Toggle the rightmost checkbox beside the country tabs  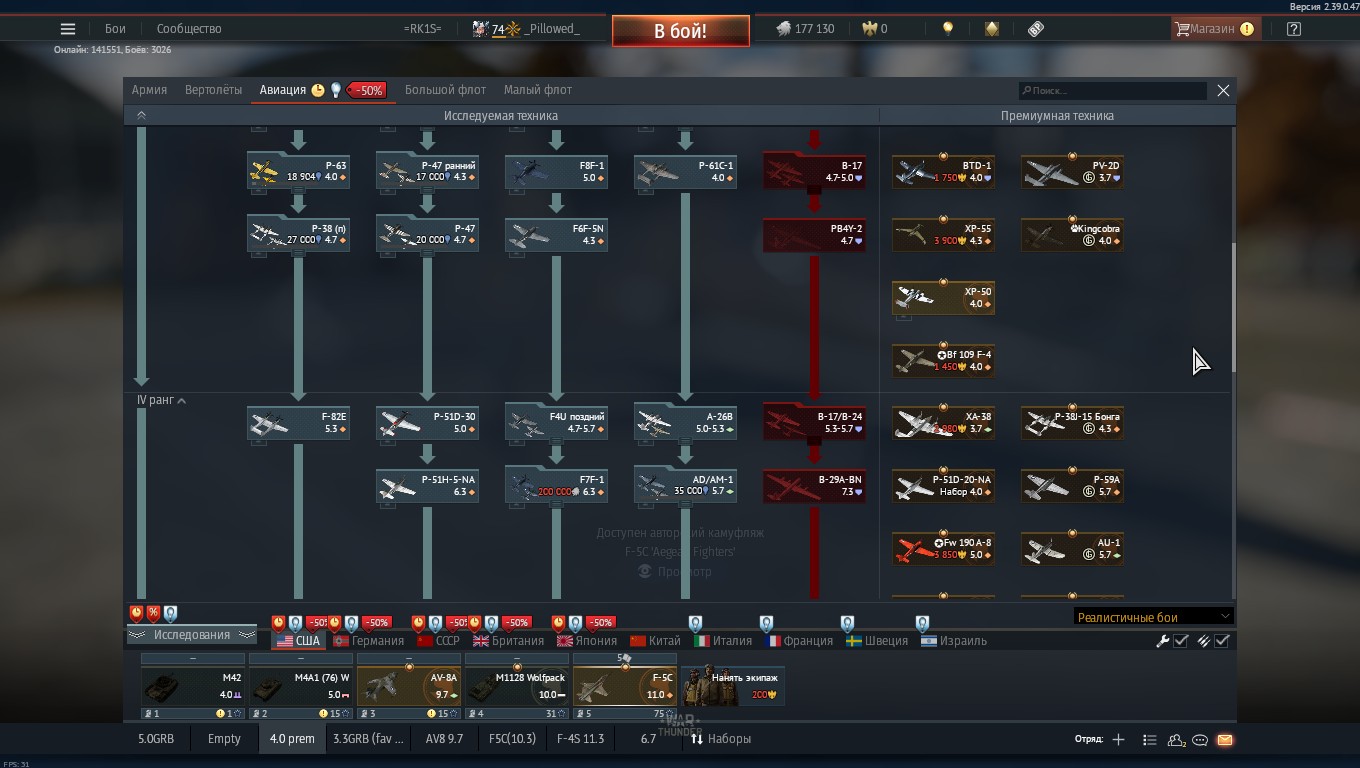tap(1222, 641)
